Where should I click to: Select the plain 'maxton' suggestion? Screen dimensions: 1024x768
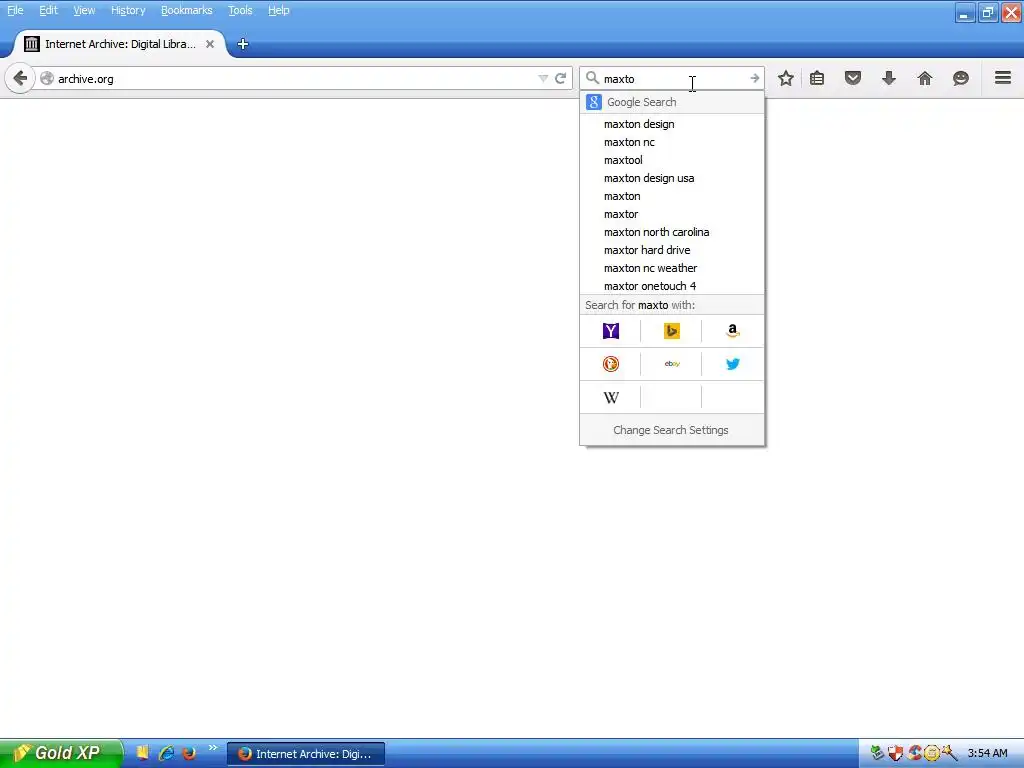point(672,196)
